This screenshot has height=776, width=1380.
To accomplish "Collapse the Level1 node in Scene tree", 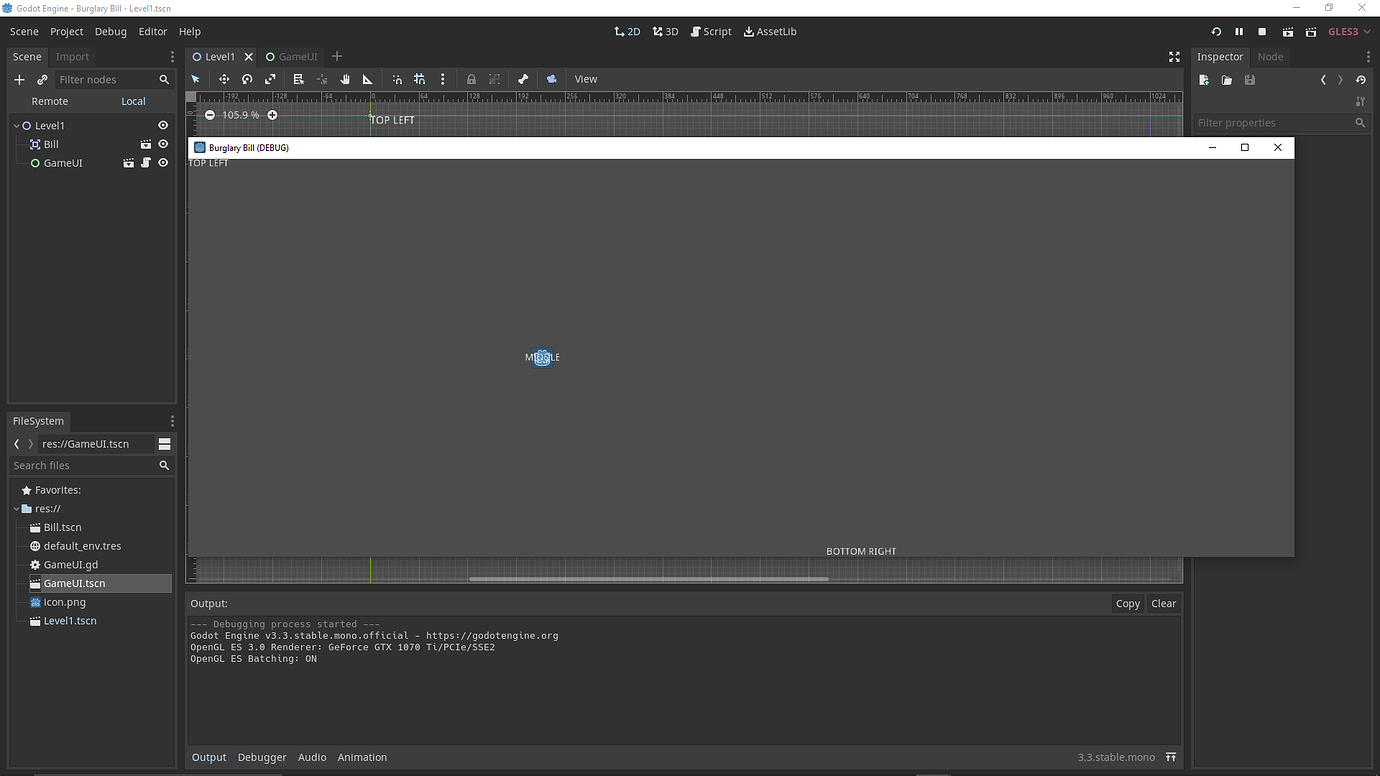I will (x=14, y=125).
